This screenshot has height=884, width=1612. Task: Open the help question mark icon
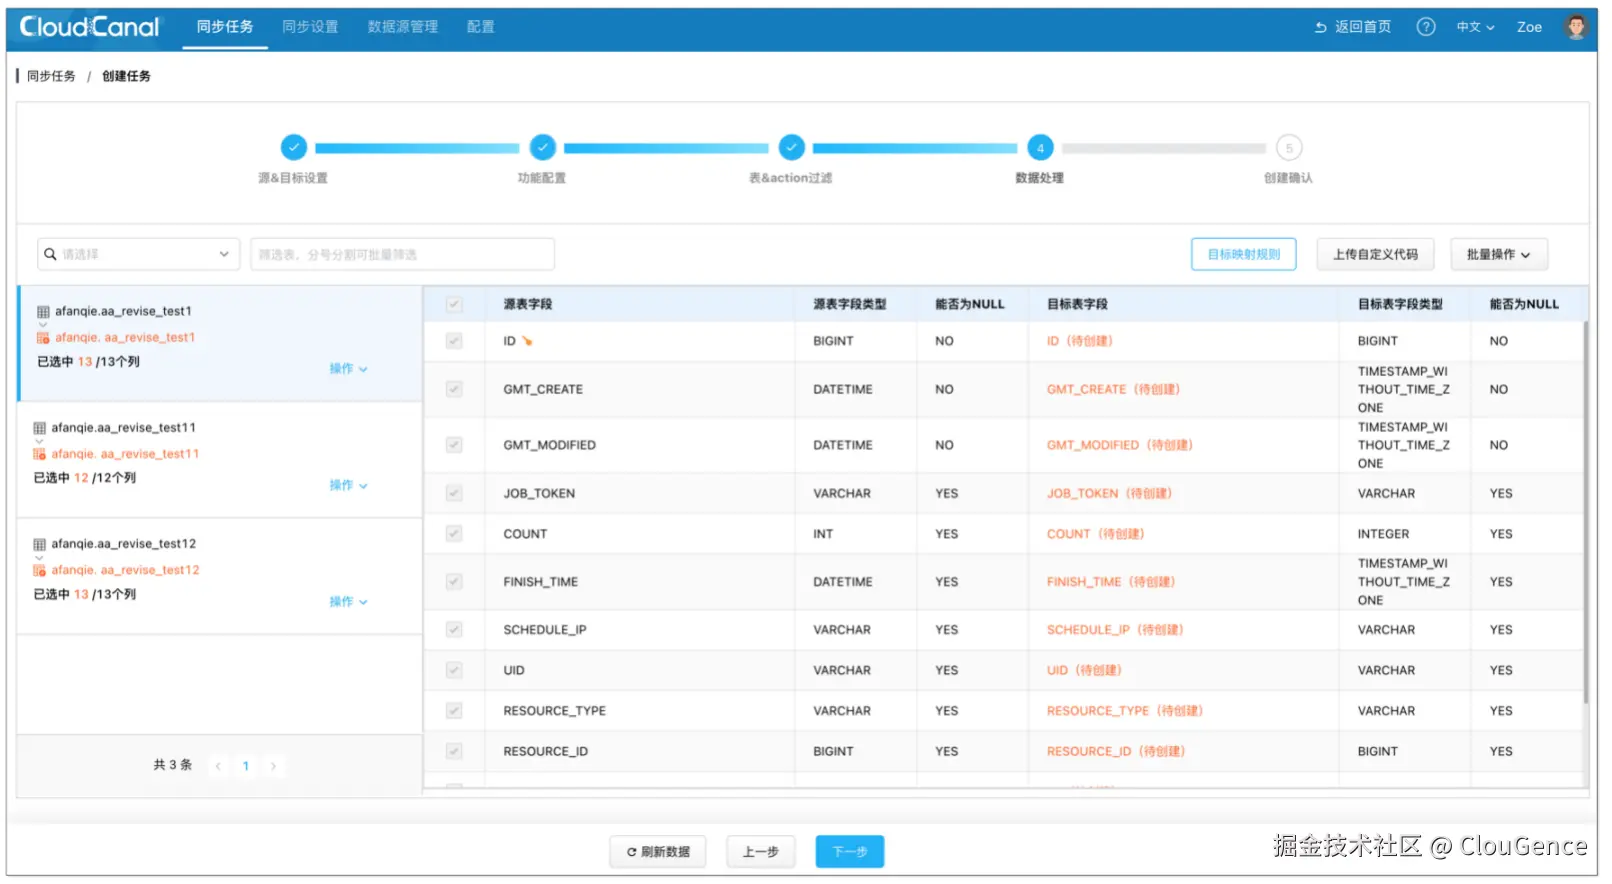1426,27
